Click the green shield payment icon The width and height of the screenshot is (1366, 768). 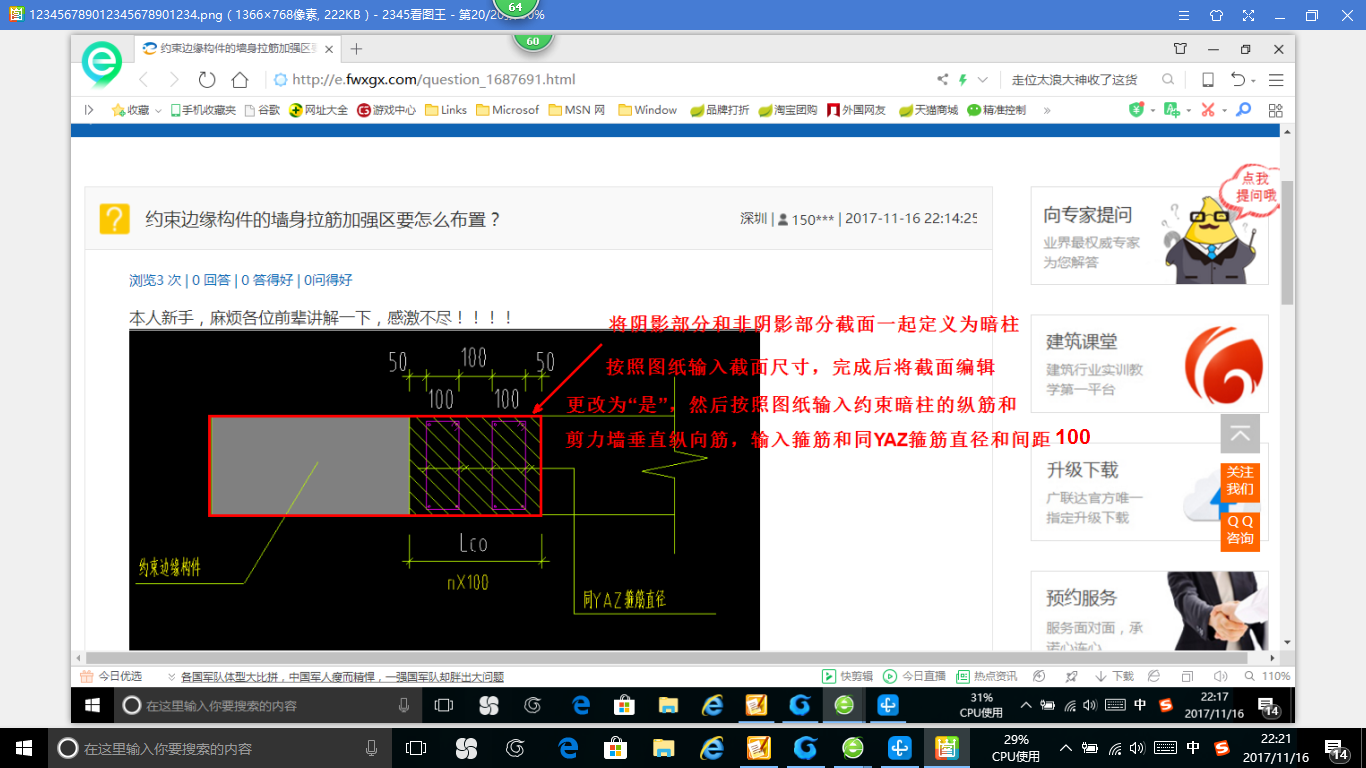coord(1137,110)
